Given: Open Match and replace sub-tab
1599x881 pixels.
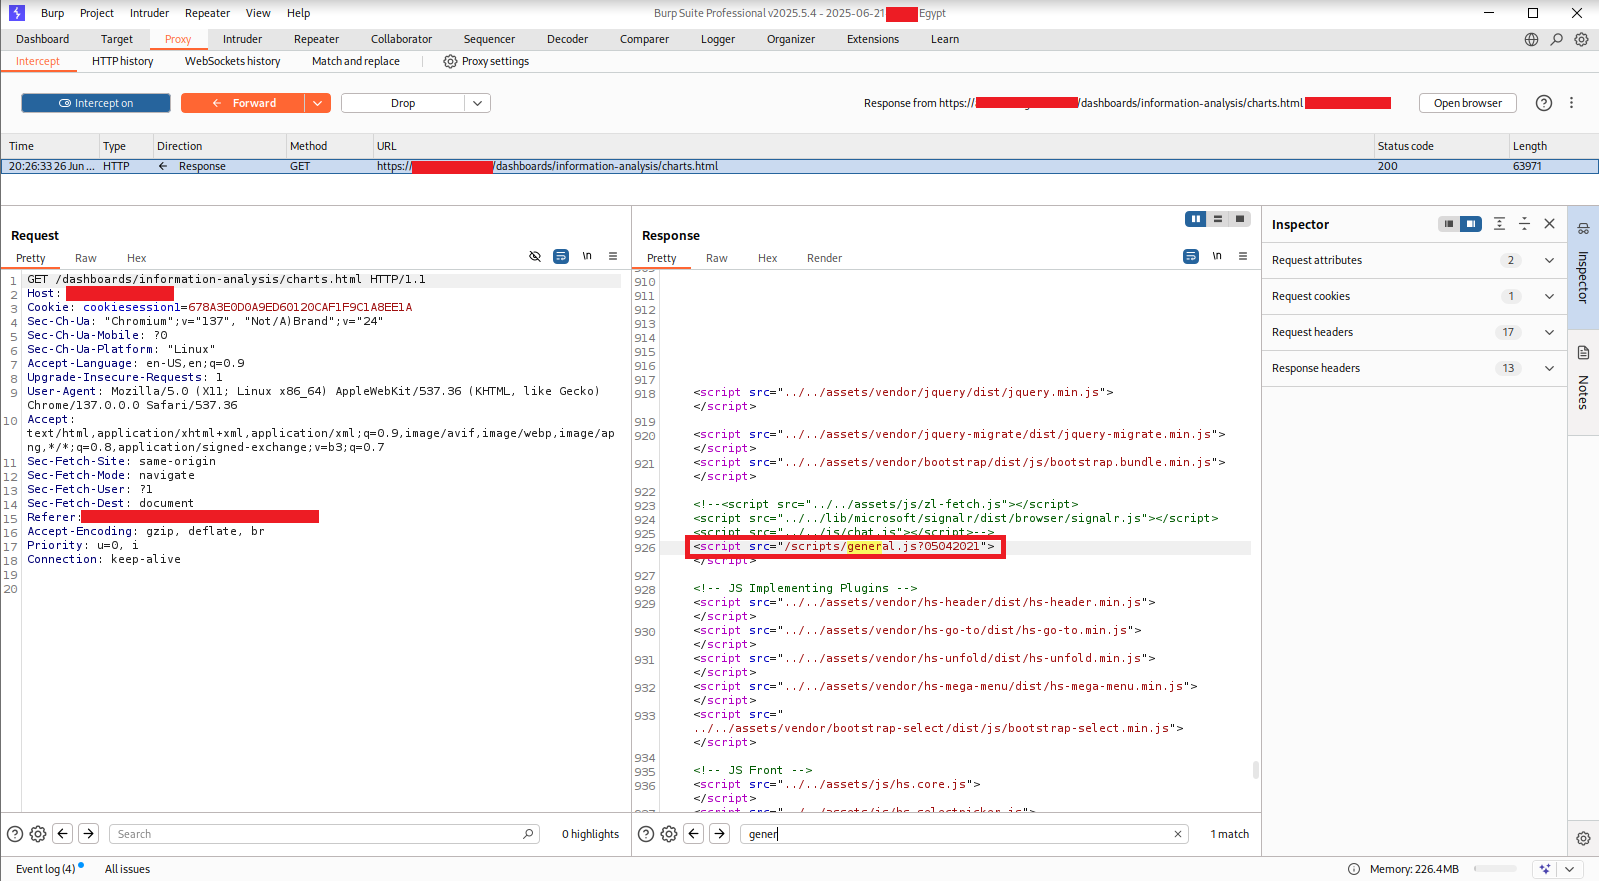Looking at the screenshot, I should (x=356, y=61).
